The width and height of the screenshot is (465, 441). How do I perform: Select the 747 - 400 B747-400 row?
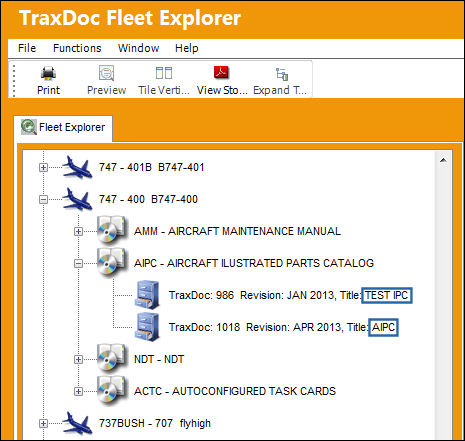tap(148, 199)
